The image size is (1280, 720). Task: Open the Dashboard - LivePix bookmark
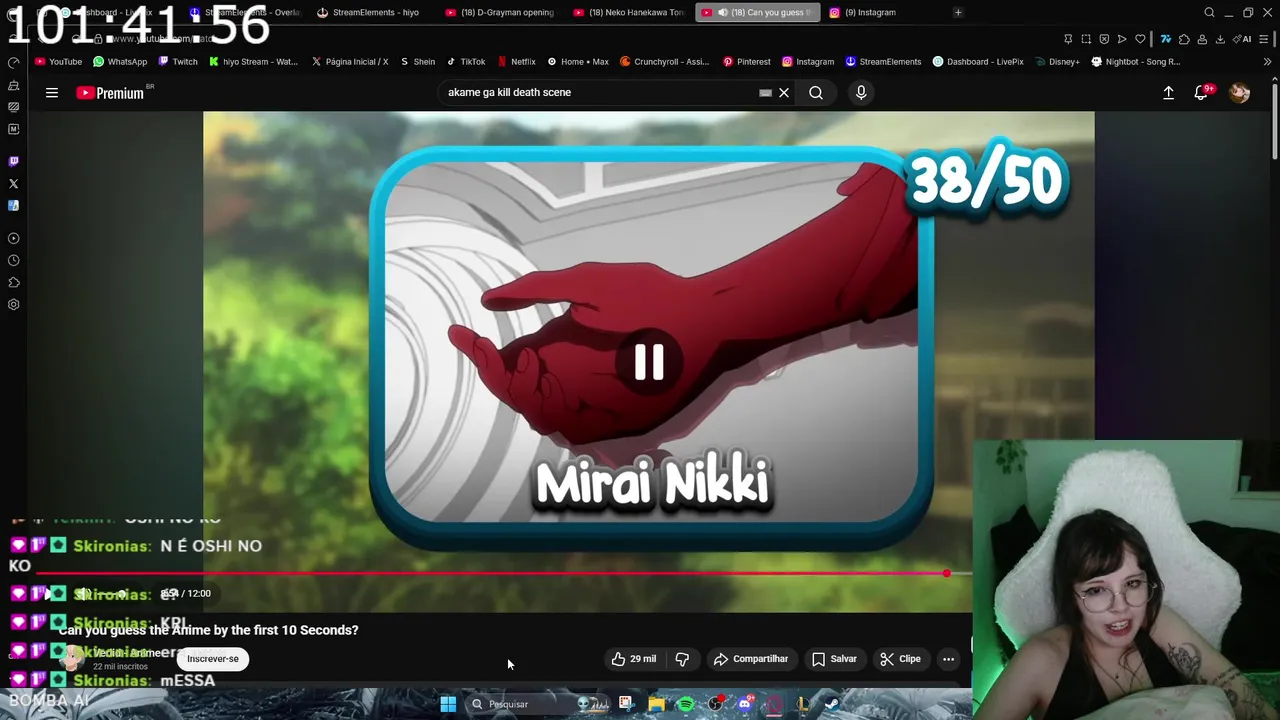click(x=978, y=61)
